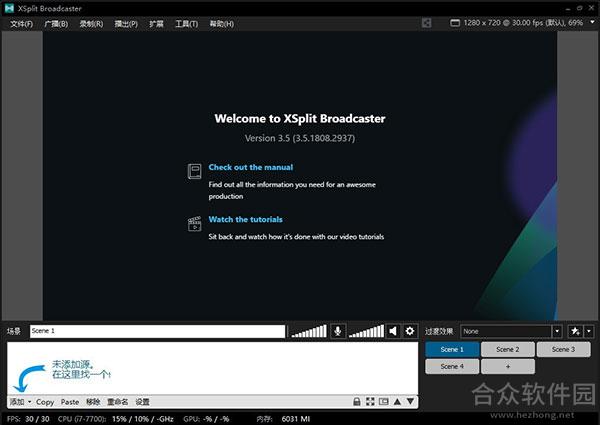The height and width of the screenshot is (425, 600).
Task: Adjust the speaker volume bar
Action: pos(366,331)
